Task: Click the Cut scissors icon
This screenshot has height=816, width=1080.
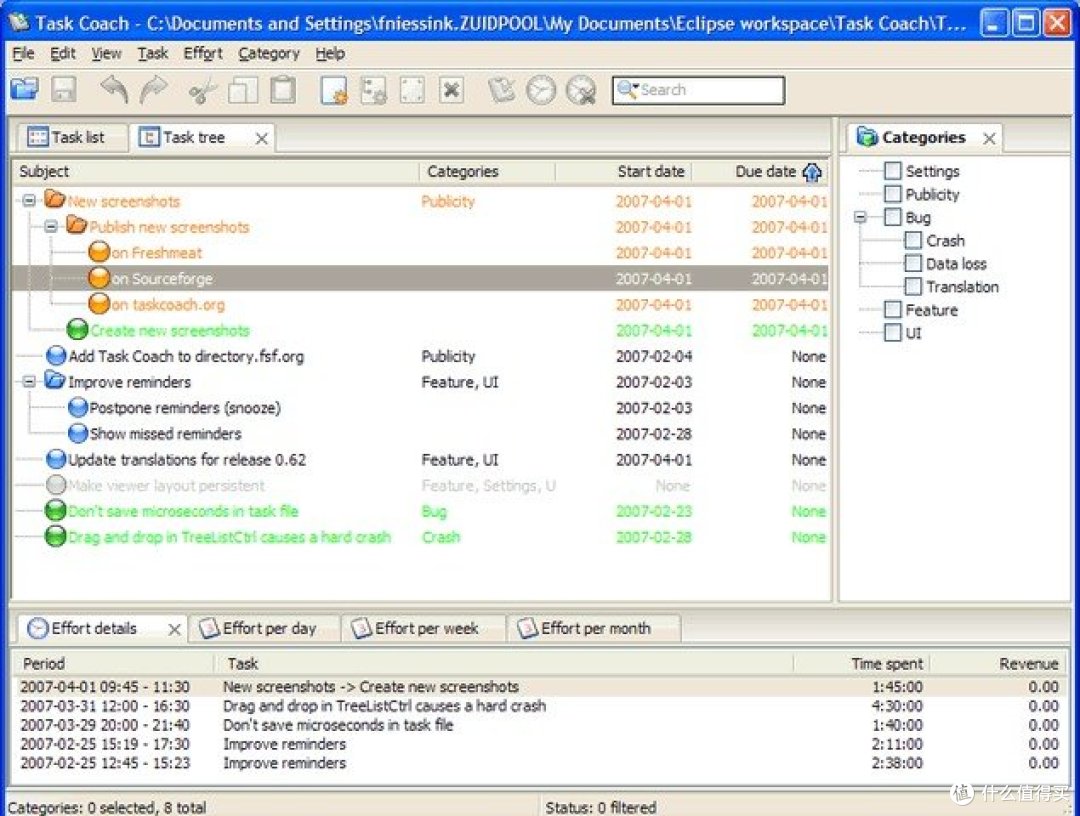Action: pyautogui.click(x=203, y=91)
